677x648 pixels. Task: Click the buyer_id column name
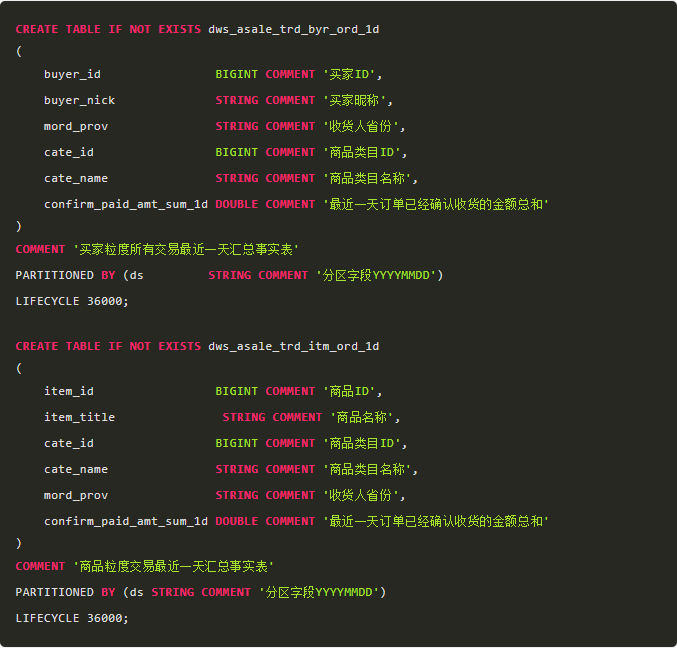pos(72,74)
